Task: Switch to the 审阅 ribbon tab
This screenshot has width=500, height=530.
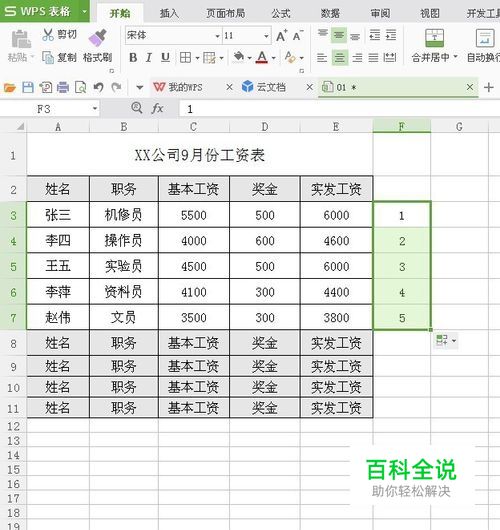Action: point(380,13)
